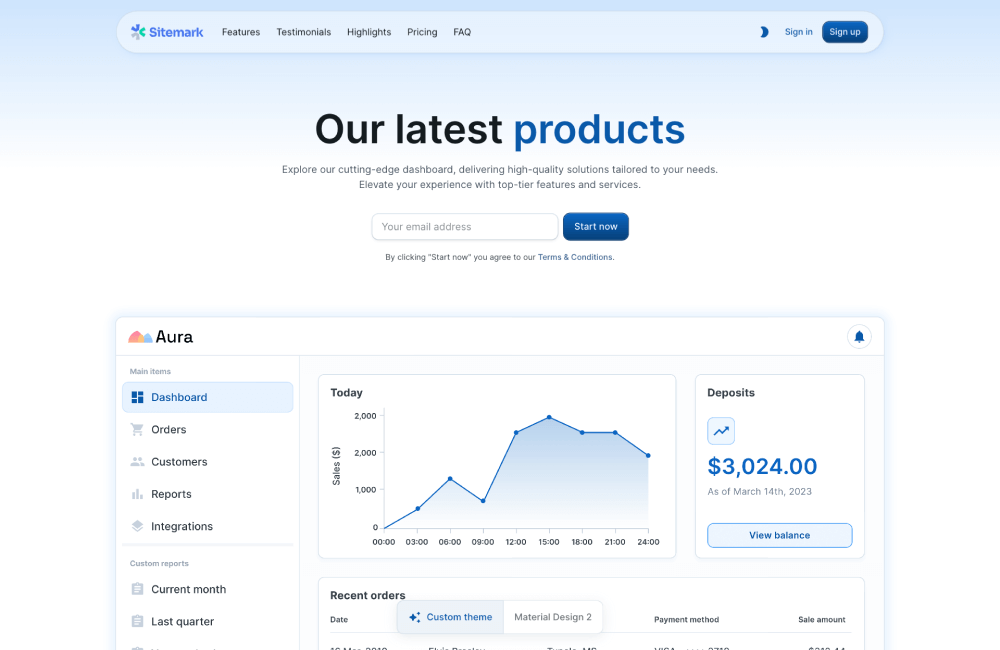Click the Reports chart icon
Image resolution: width=1000 pixels, height=650 pixels.
[137, 494]
